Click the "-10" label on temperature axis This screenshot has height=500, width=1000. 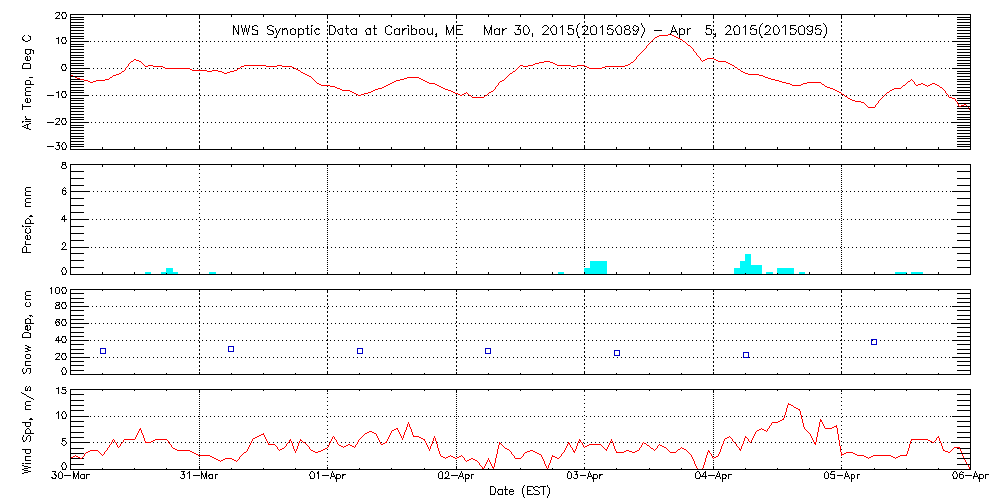(x=55, y=94)
